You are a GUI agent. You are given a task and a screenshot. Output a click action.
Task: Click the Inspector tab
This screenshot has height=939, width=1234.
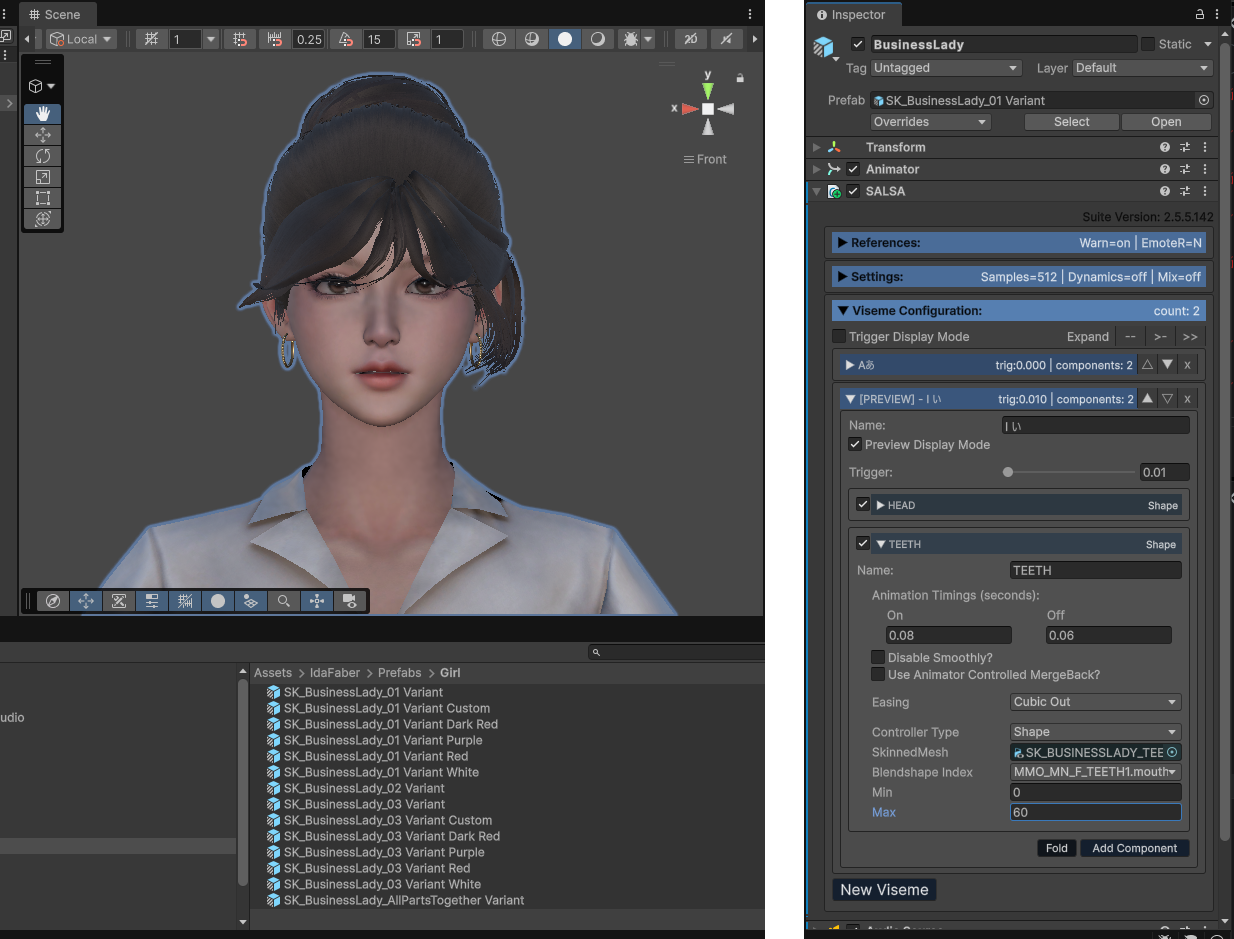click(851, 15)
